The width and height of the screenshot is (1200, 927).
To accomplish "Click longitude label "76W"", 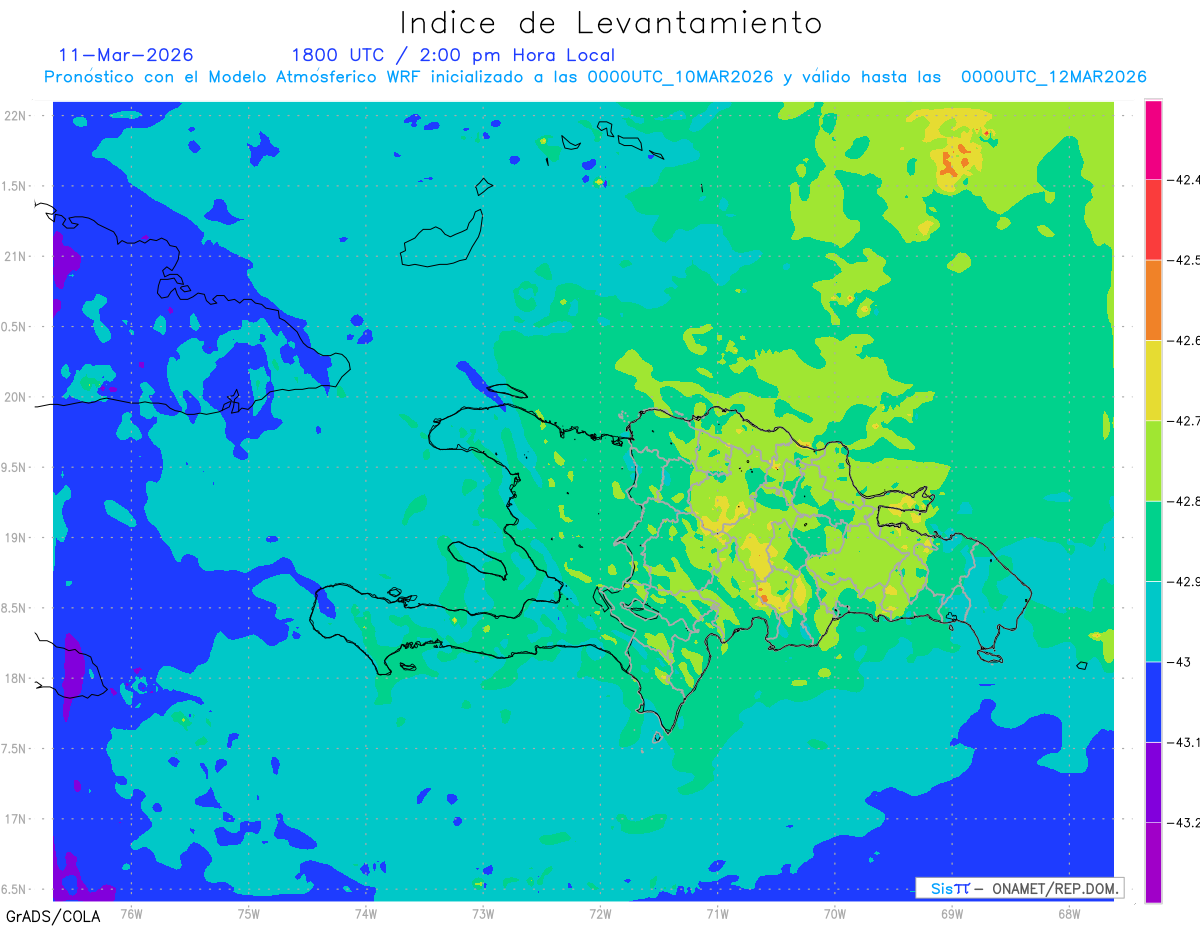I will coord(131,914).
